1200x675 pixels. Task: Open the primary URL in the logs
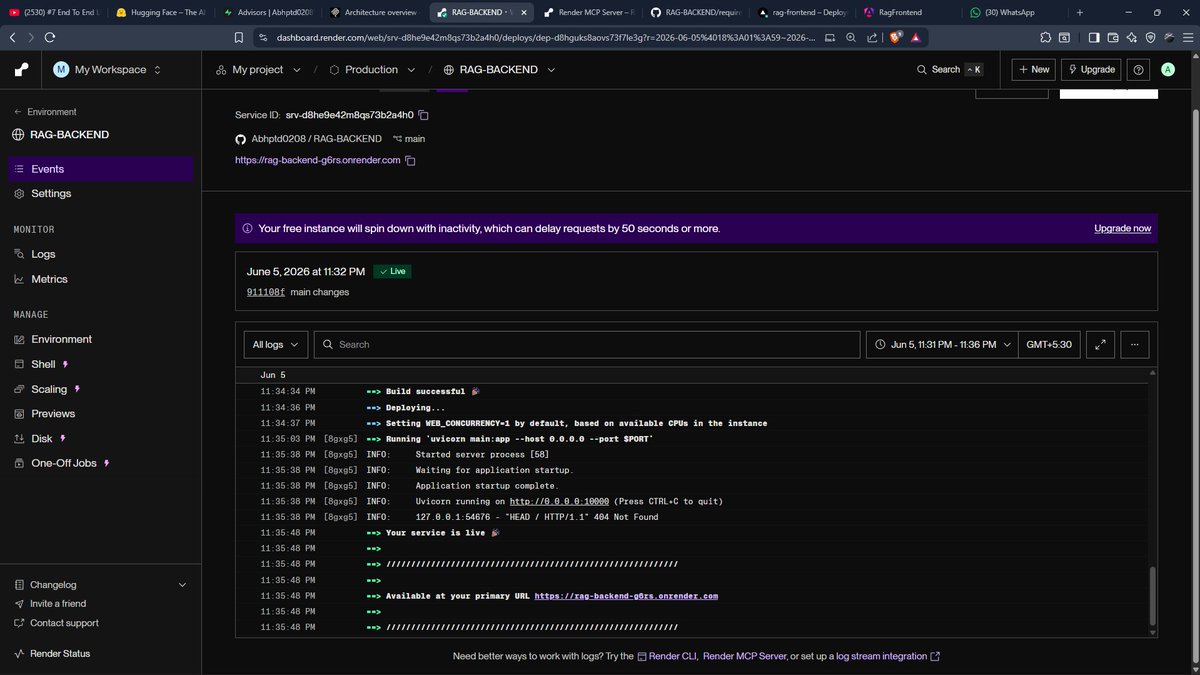(626, 596)
